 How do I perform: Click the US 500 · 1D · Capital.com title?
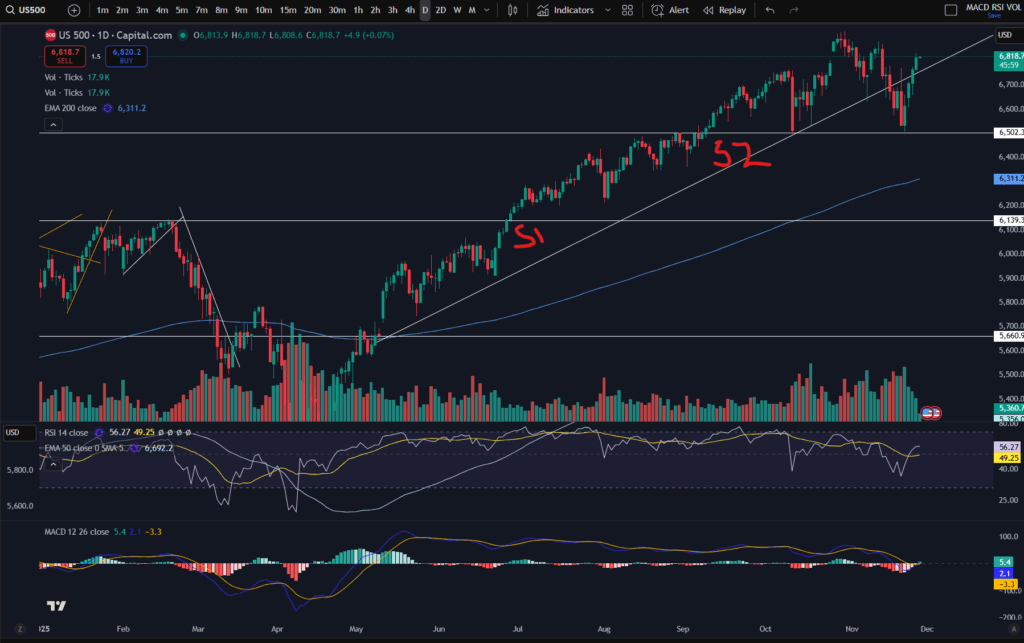pos(116,35)
